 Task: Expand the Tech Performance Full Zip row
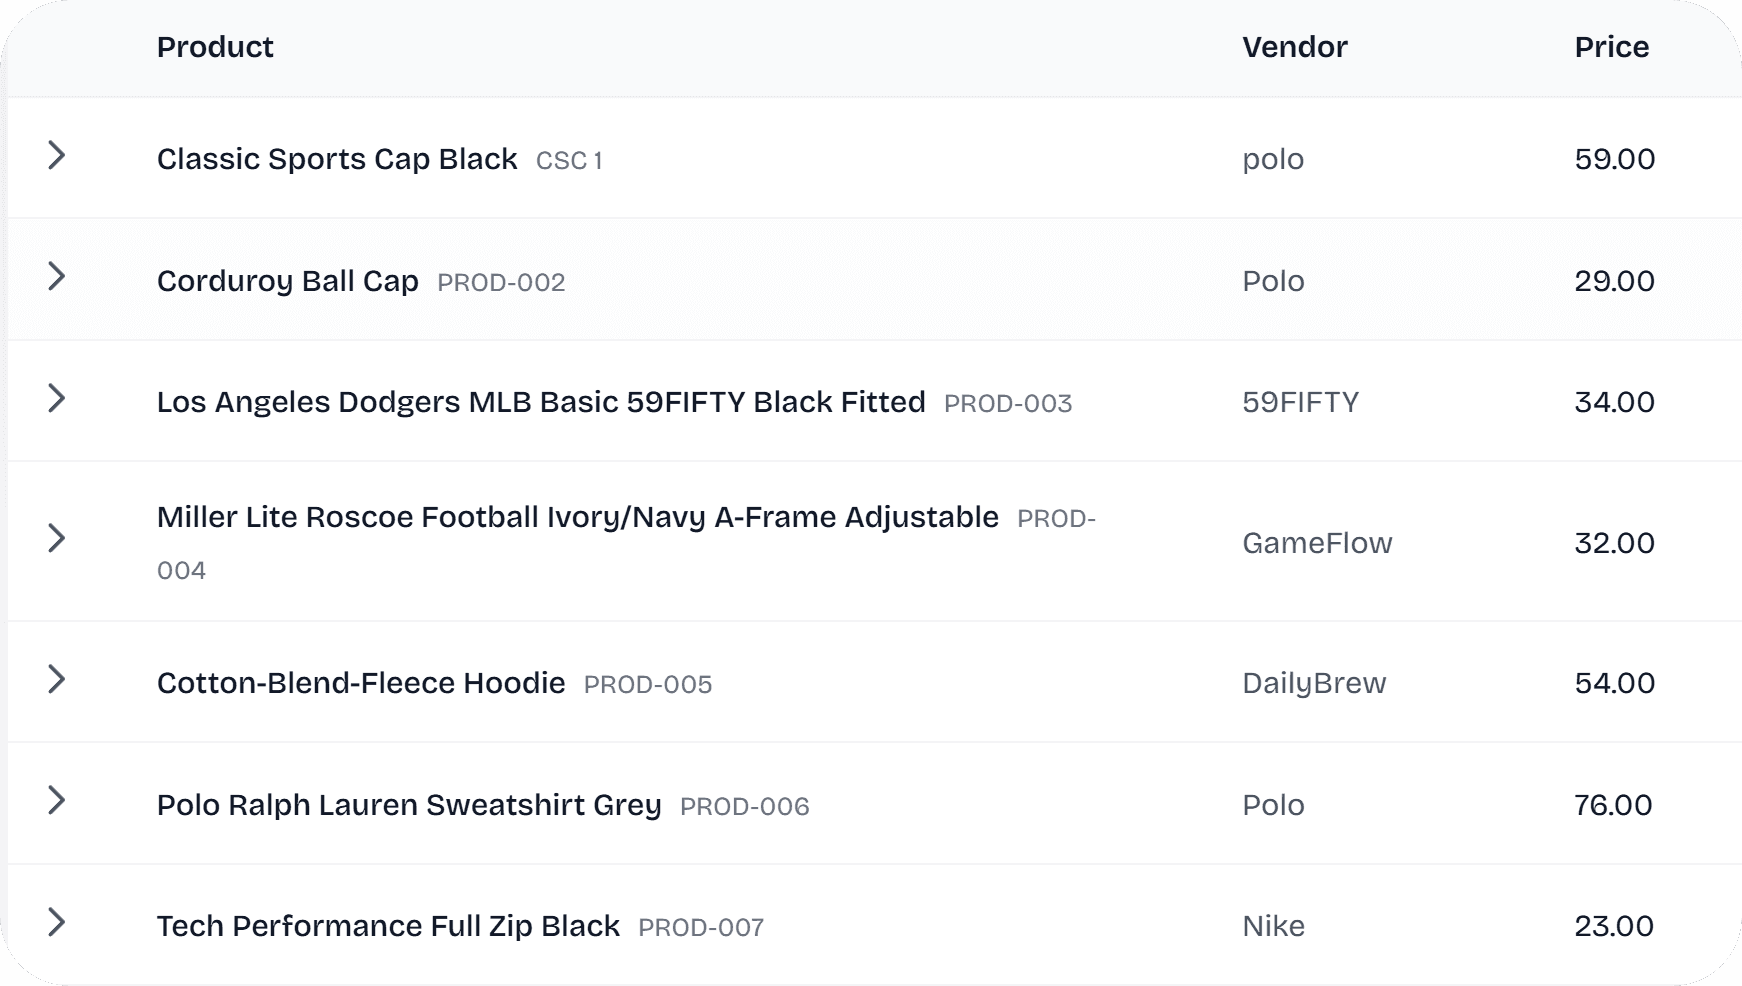pos(57,923)
